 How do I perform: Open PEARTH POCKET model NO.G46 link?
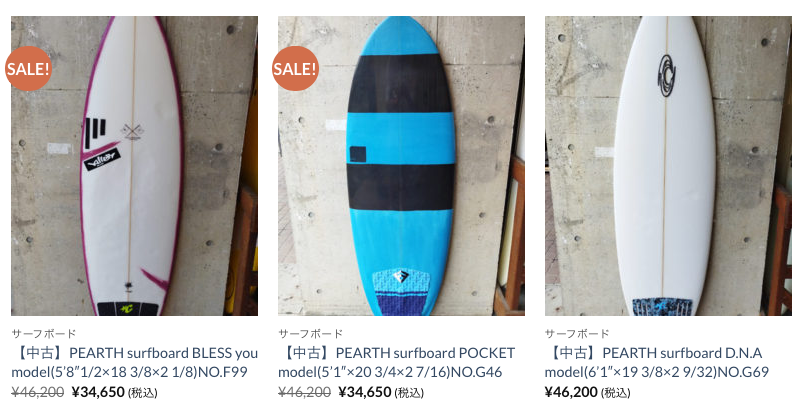pos(396,362)
